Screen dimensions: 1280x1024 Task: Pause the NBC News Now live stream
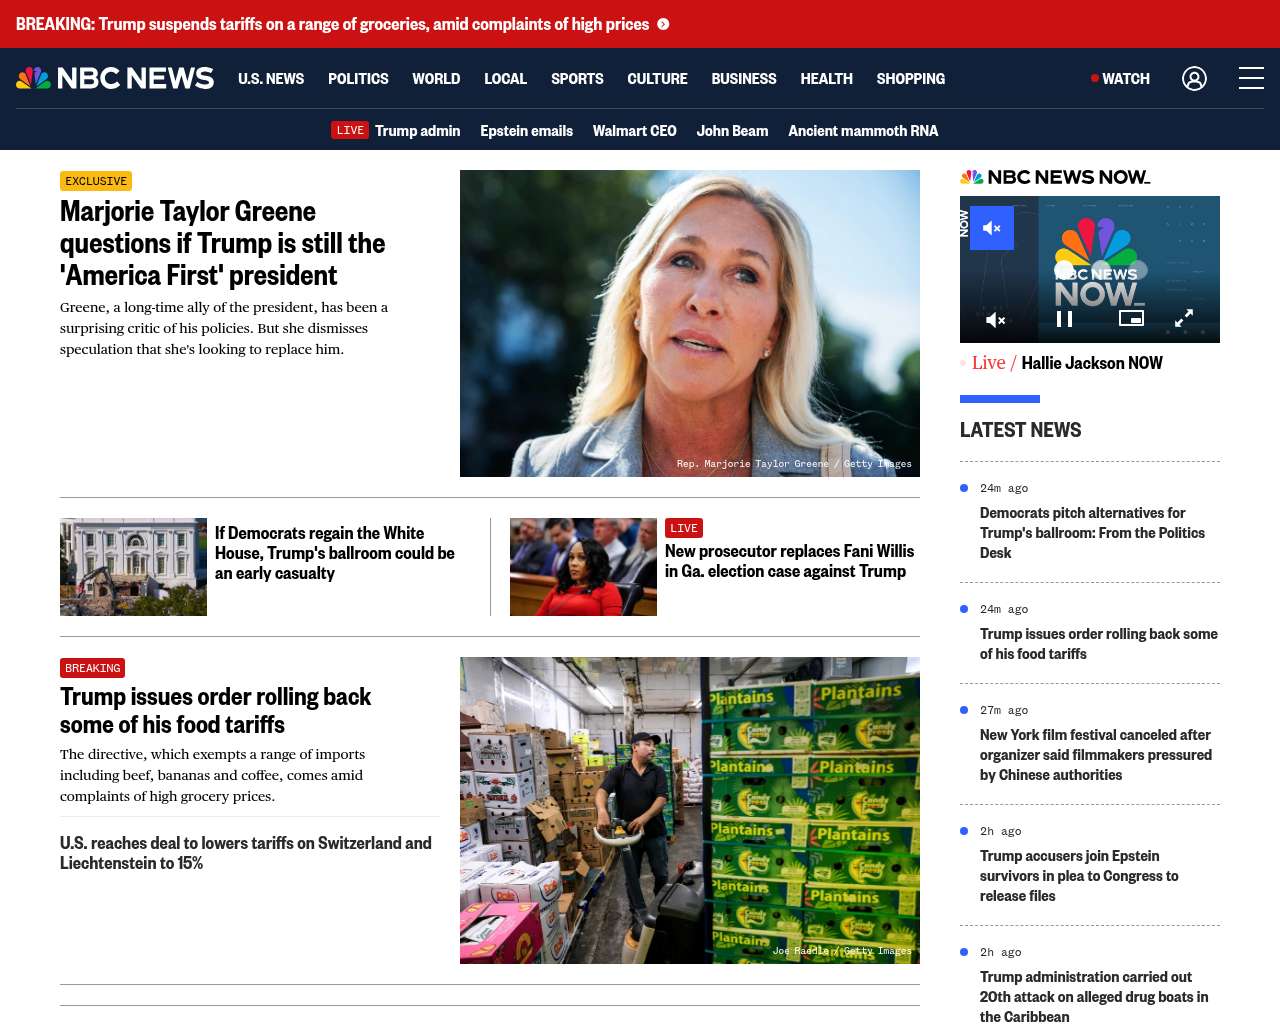pyautogui.click(x=1065, y=319)
